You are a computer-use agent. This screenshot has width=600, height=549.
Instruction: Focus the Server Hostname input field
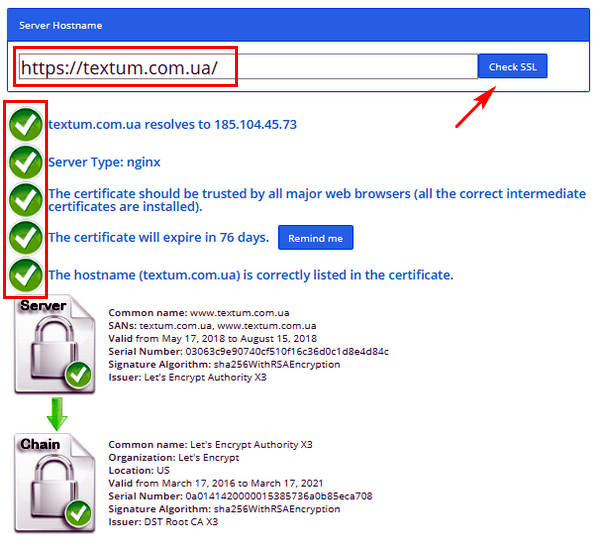pos(248,67)
